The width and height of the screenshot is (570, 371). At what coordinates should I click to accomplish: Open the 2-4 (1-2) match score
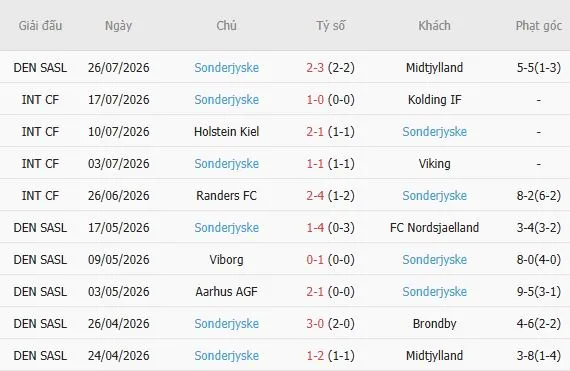point(330,195)
